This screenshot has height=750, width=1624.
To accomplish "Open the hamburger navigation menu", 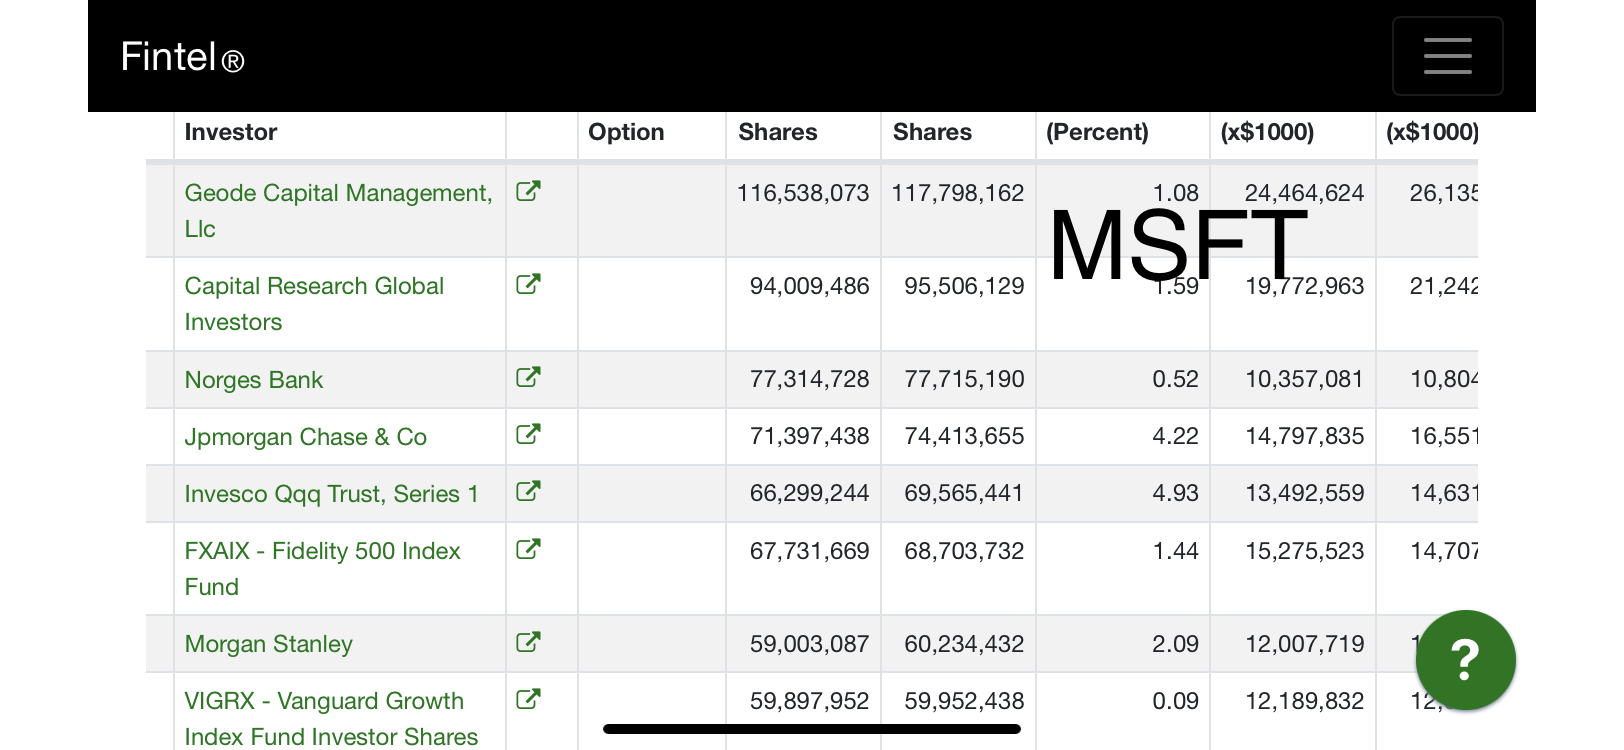I will 1447,56.
